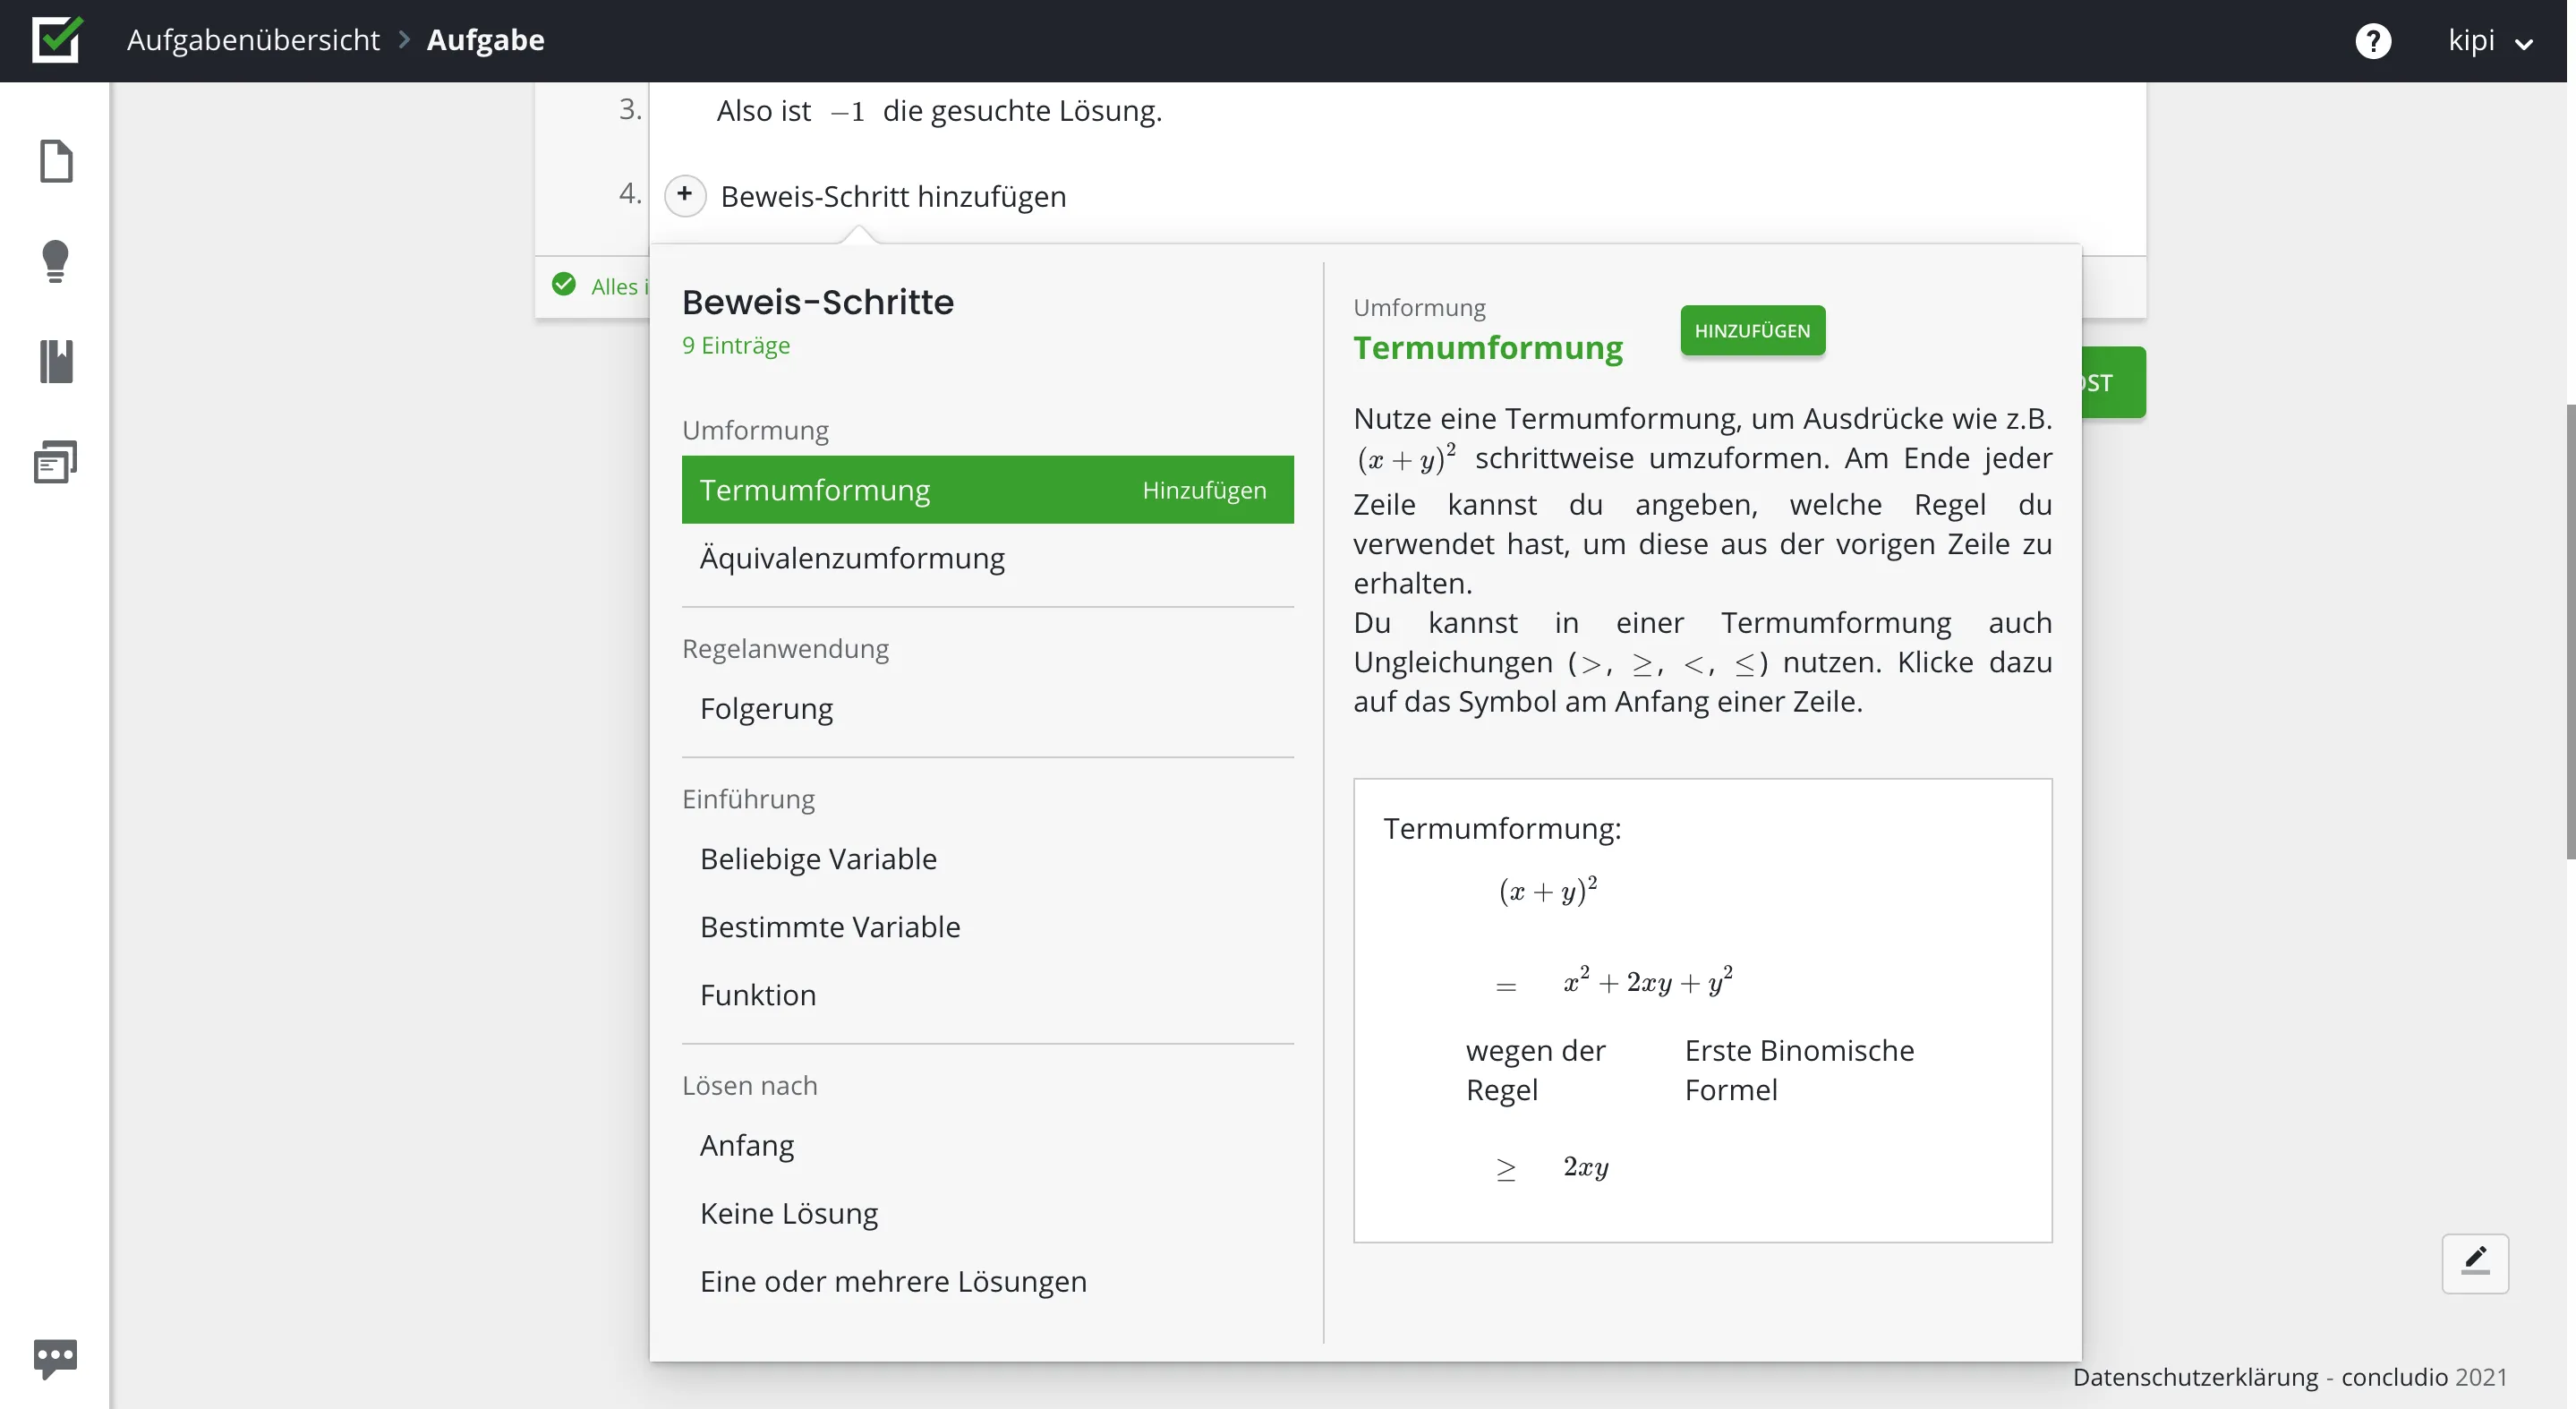Click the help question mark icon
Screen dimensions: 2576x1409
click(2374, 40)
